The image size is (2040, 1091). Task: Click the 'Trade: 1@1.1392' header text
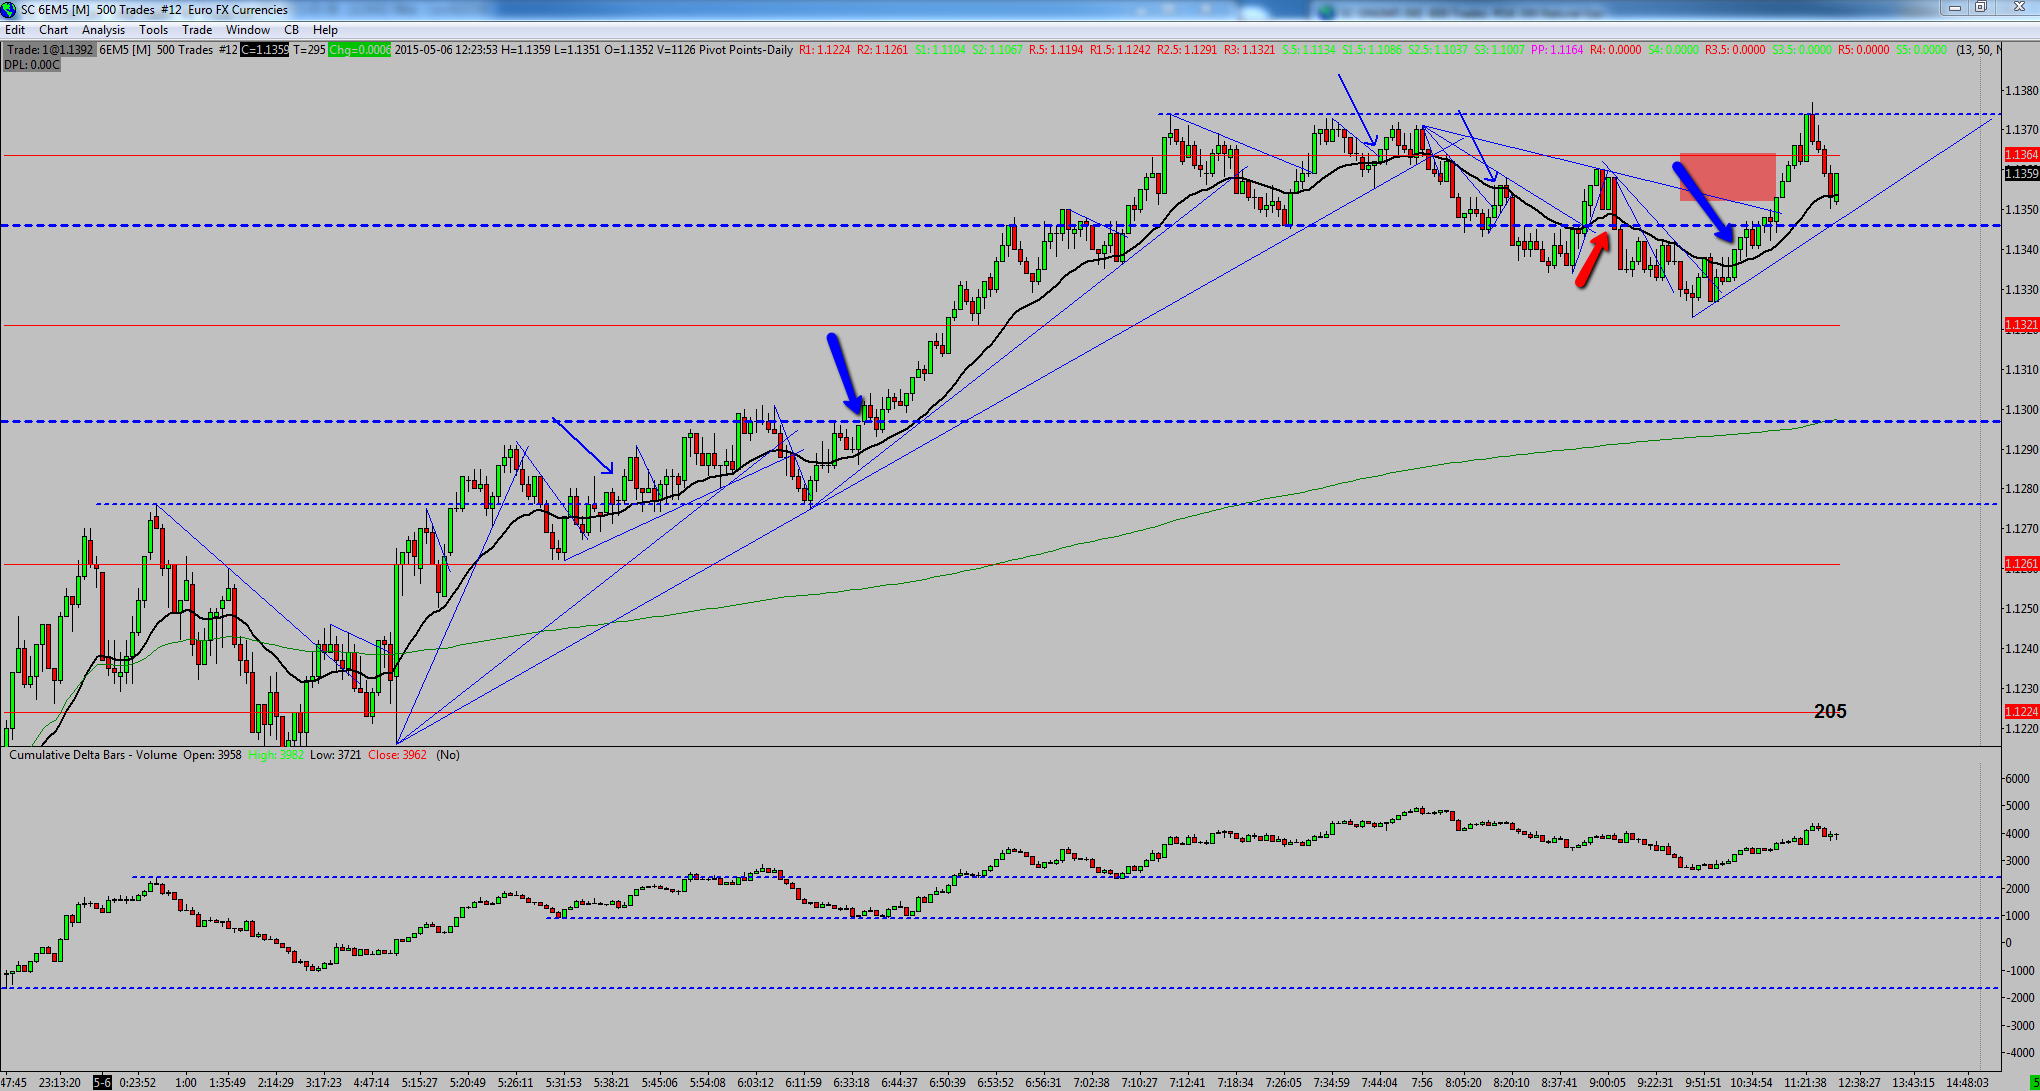tap(50, 50)
